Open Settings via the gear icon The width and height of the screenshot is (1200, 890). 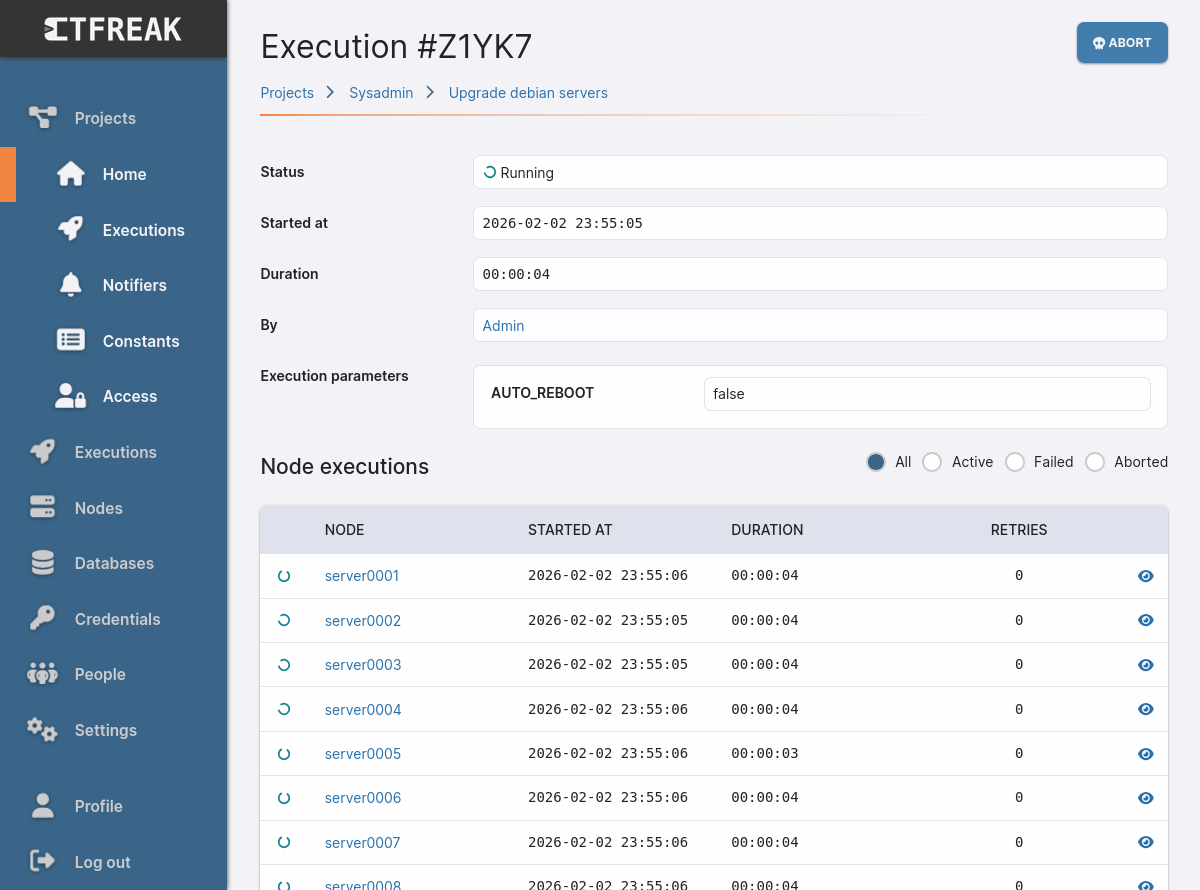click(42, 730)
